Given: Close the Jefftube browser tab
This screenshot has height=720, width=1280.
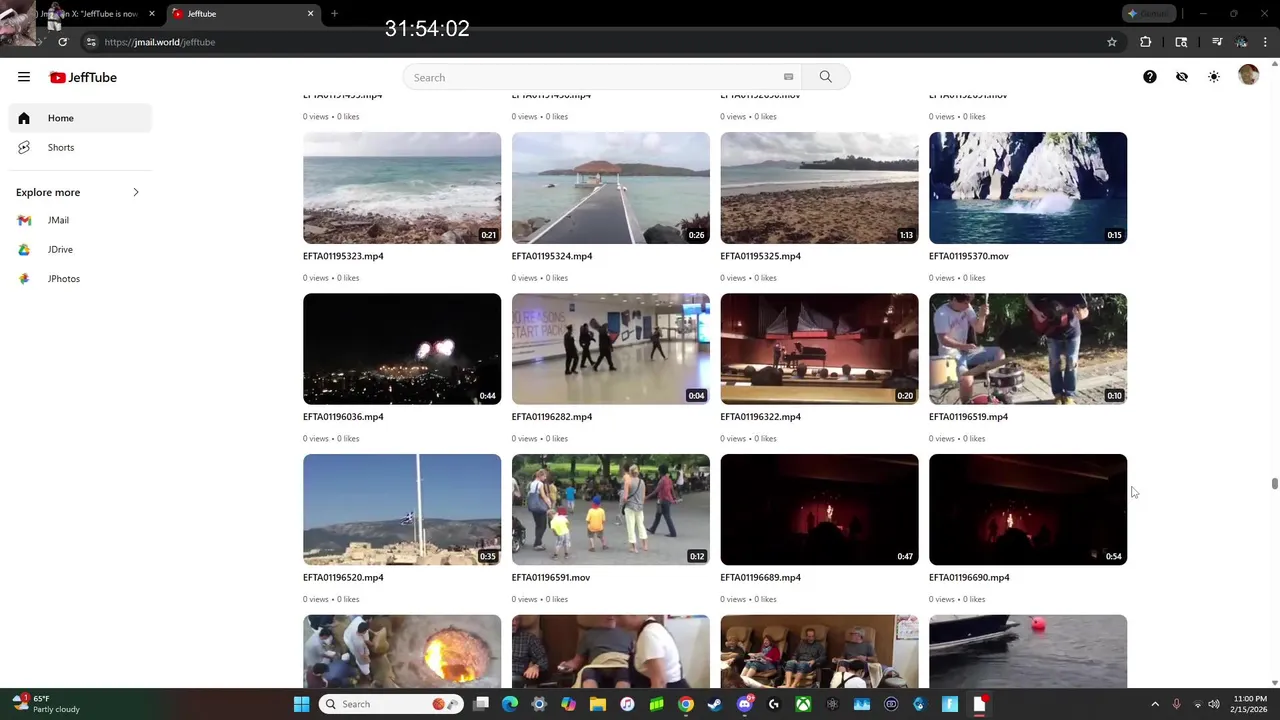Looking at the screenshot, I should (310, 14).
